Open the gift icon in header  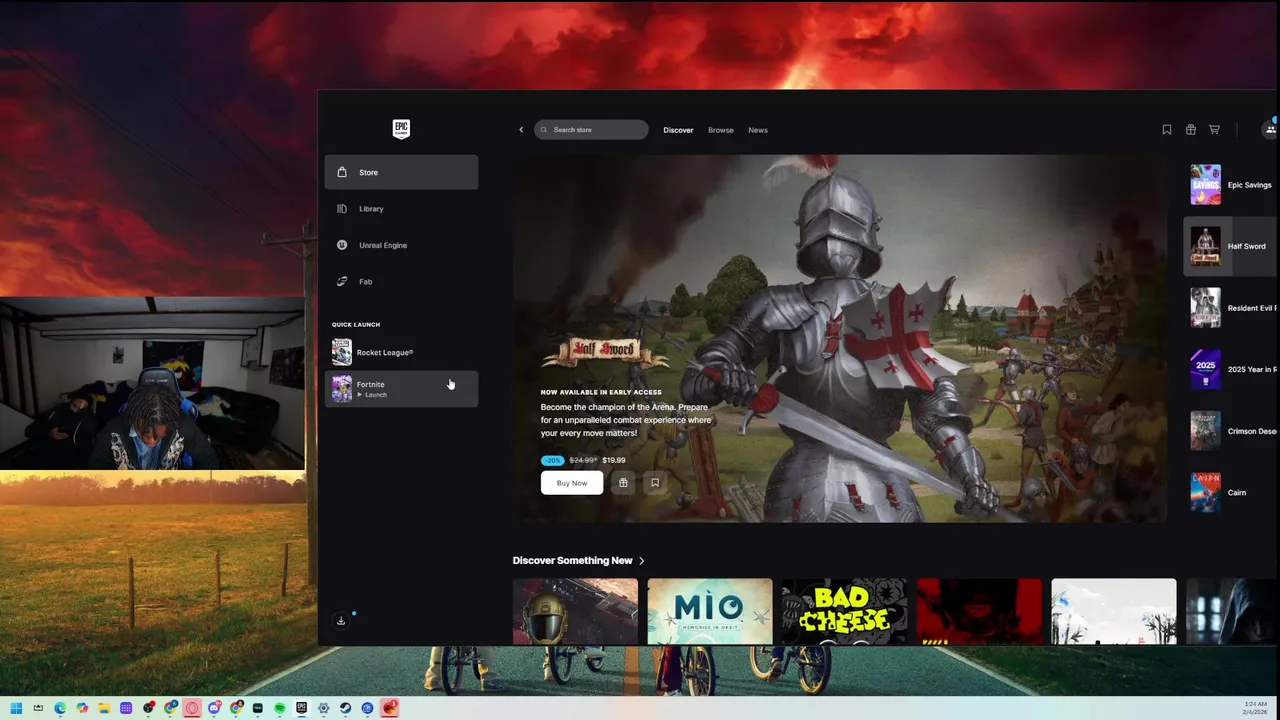[x=1191, y=130]
